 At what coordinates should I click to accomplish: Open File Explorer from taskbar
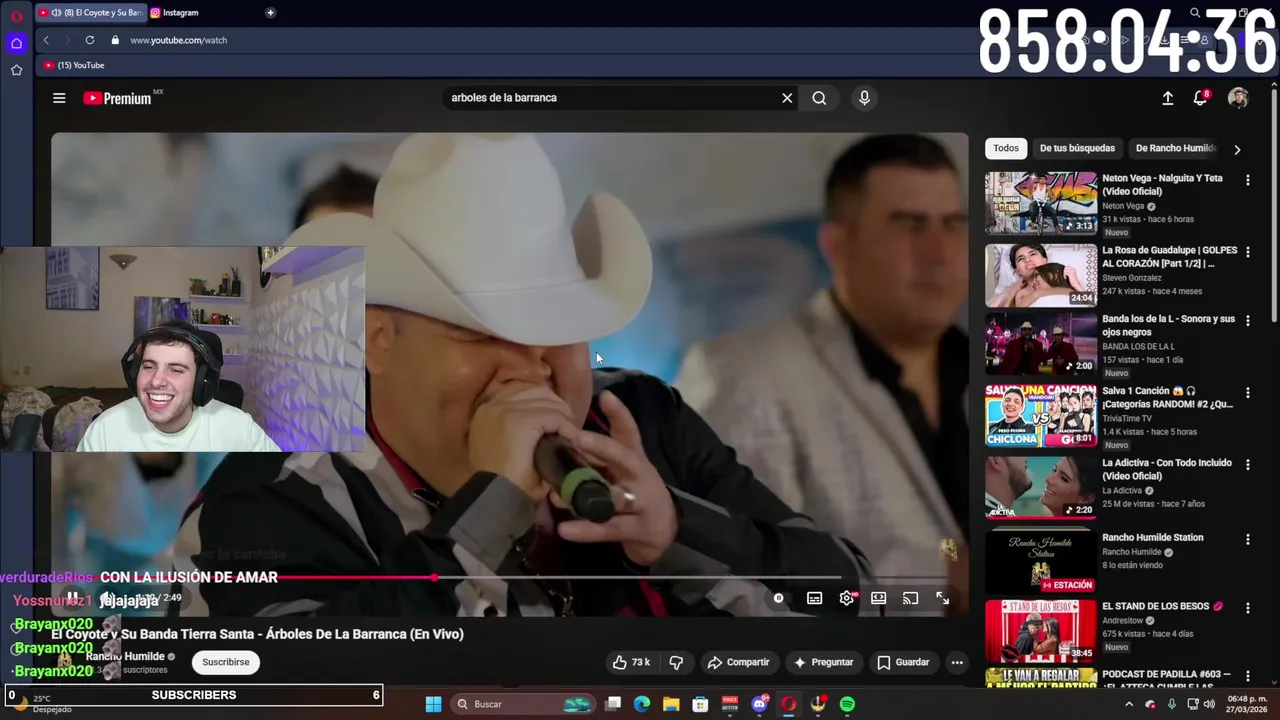click(x=671, y=704)
